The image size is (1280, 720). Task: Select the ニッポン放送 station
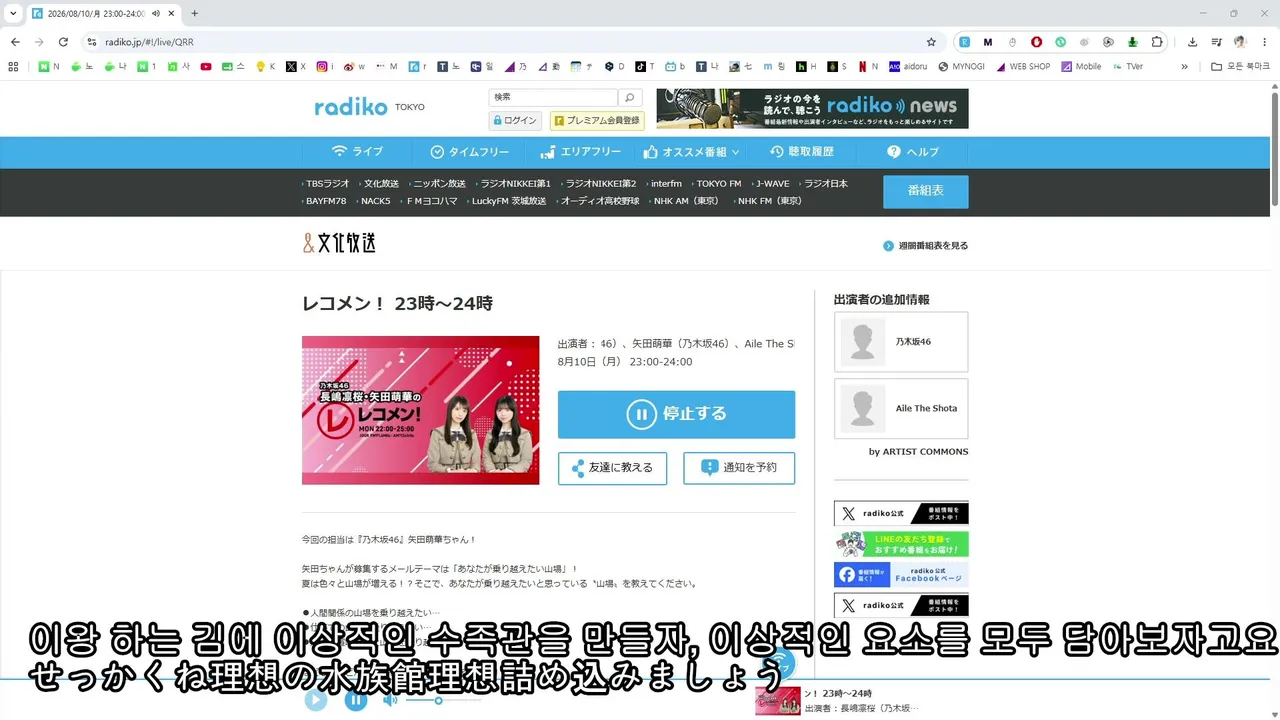point(439,184)
